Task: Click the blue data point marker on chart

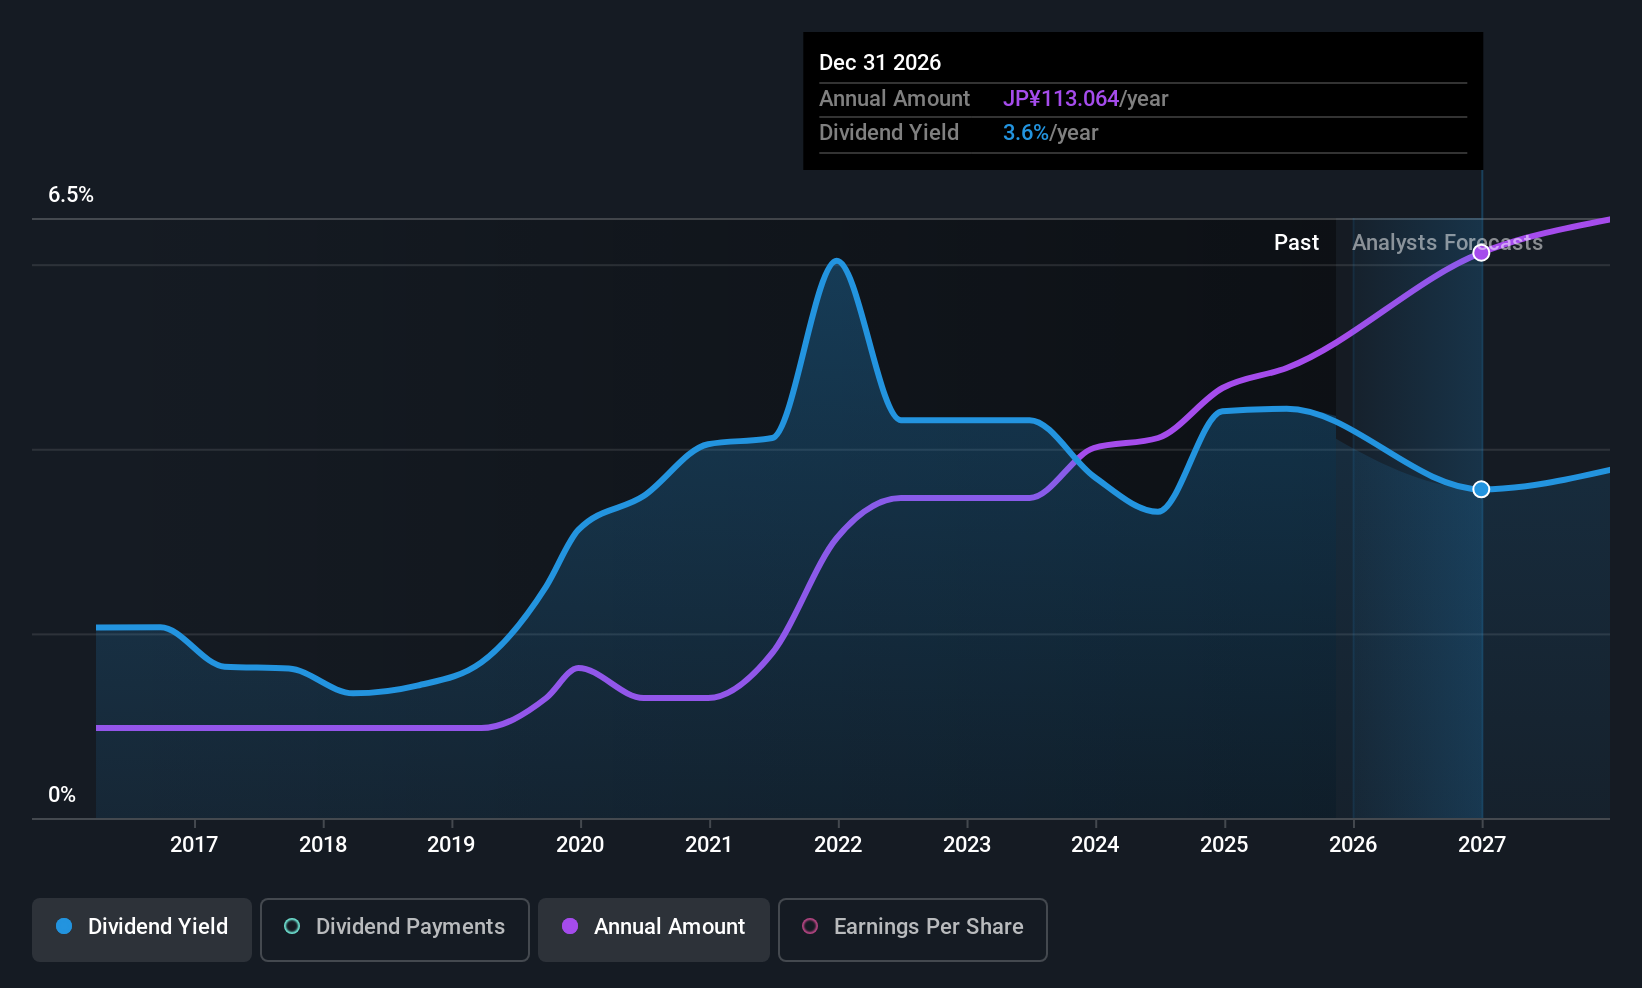Action: tap(1481, 489)
